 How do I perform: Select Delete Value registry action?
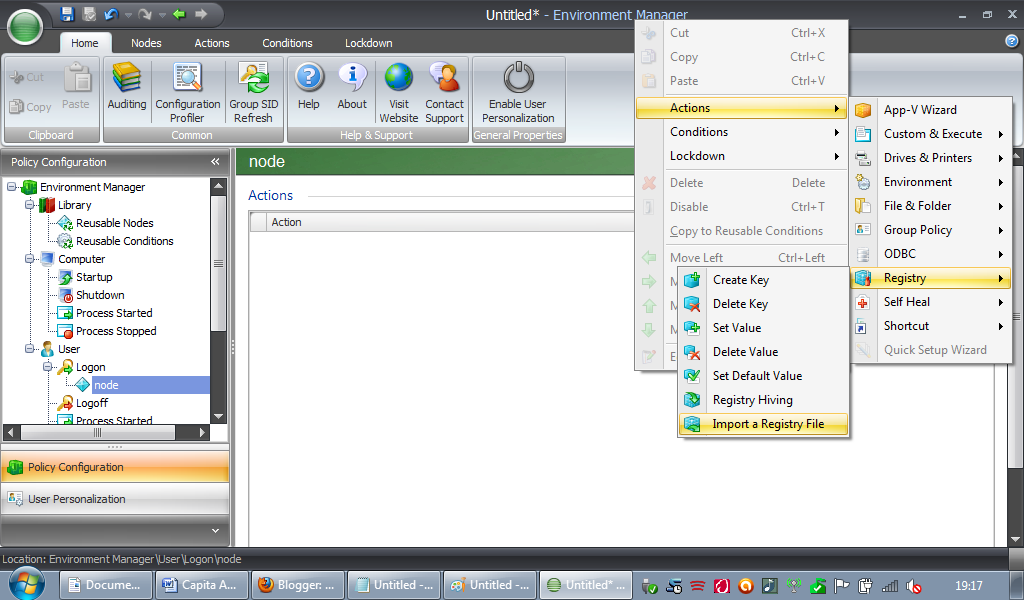764,352
